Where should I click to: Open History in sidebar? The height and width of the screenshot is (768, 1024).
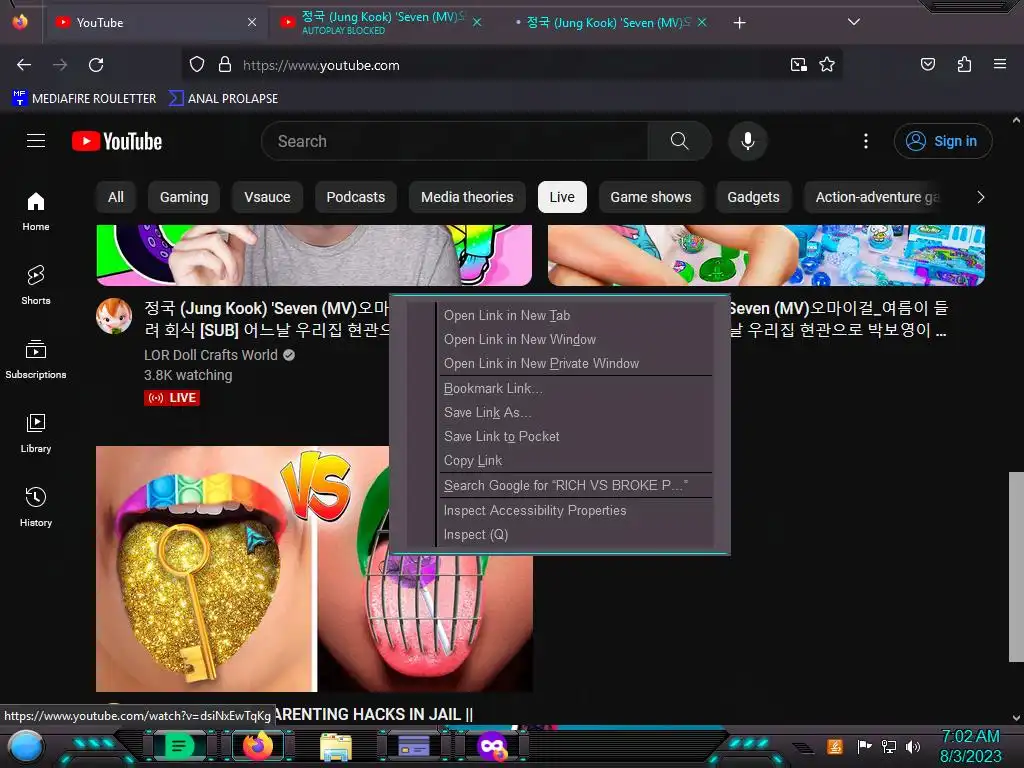[x=36, y=507]
